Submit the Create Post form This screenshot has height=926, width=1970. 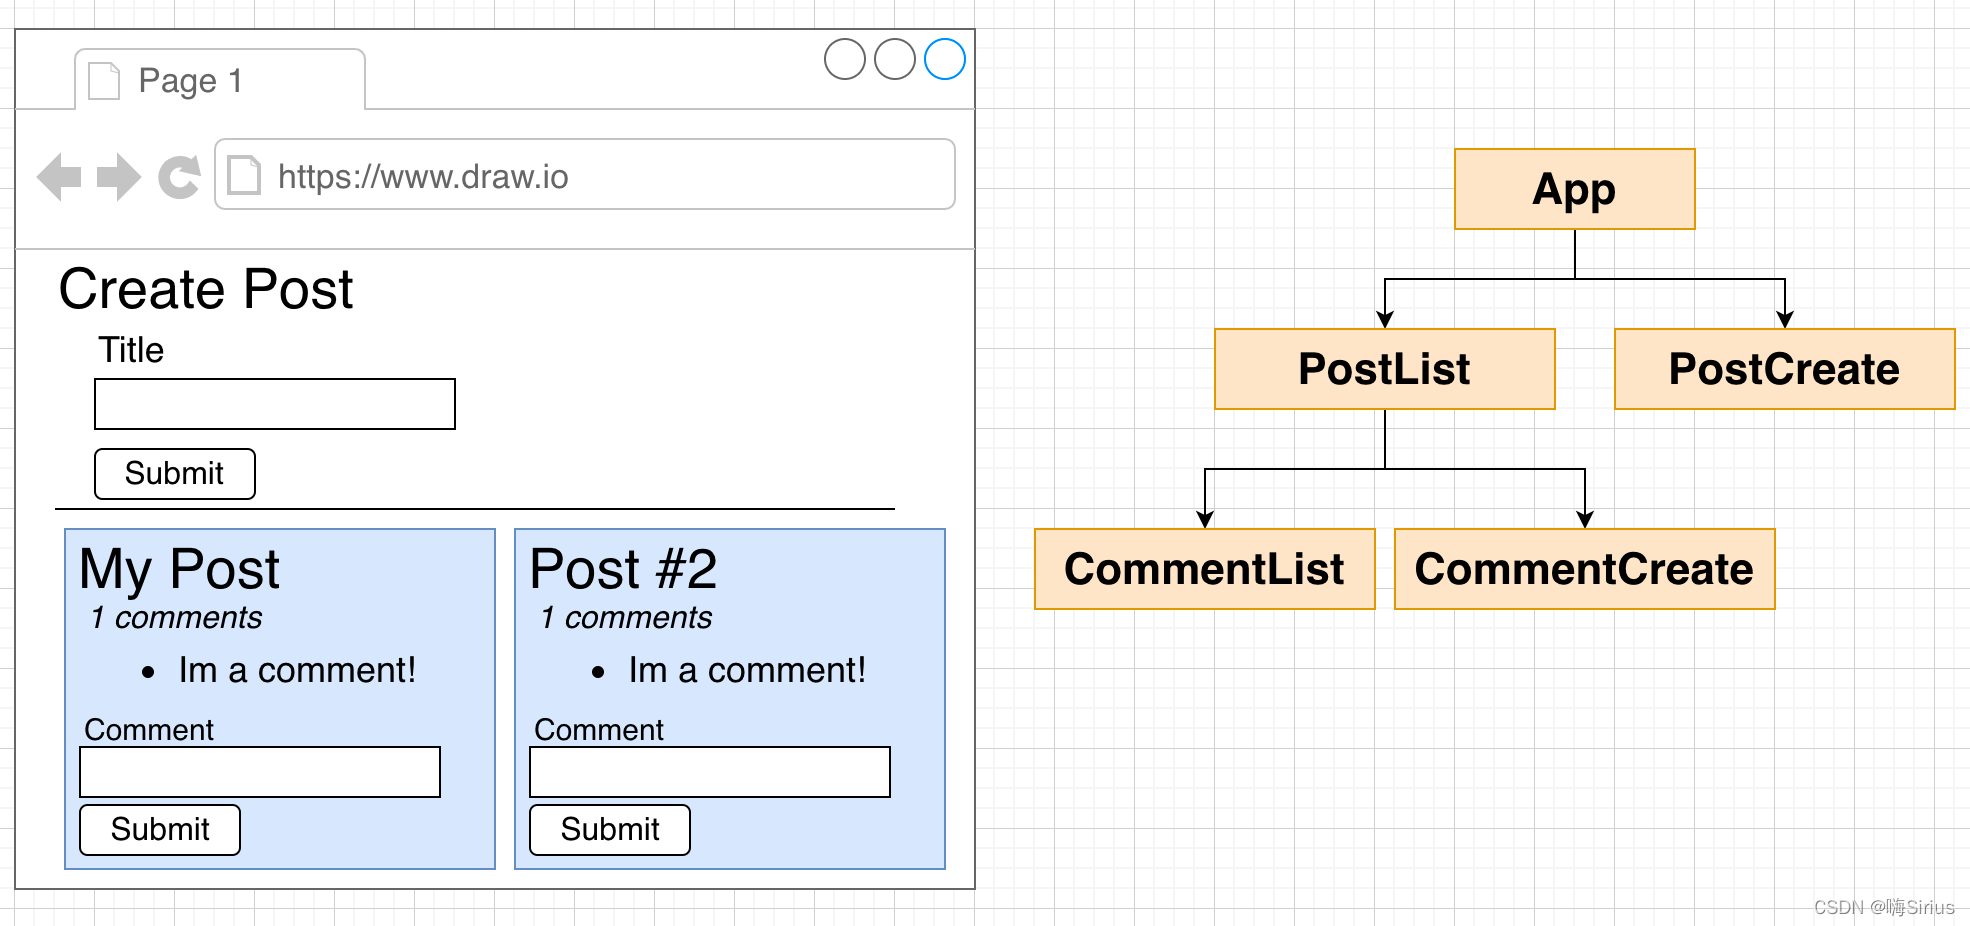tap(175, 474)
